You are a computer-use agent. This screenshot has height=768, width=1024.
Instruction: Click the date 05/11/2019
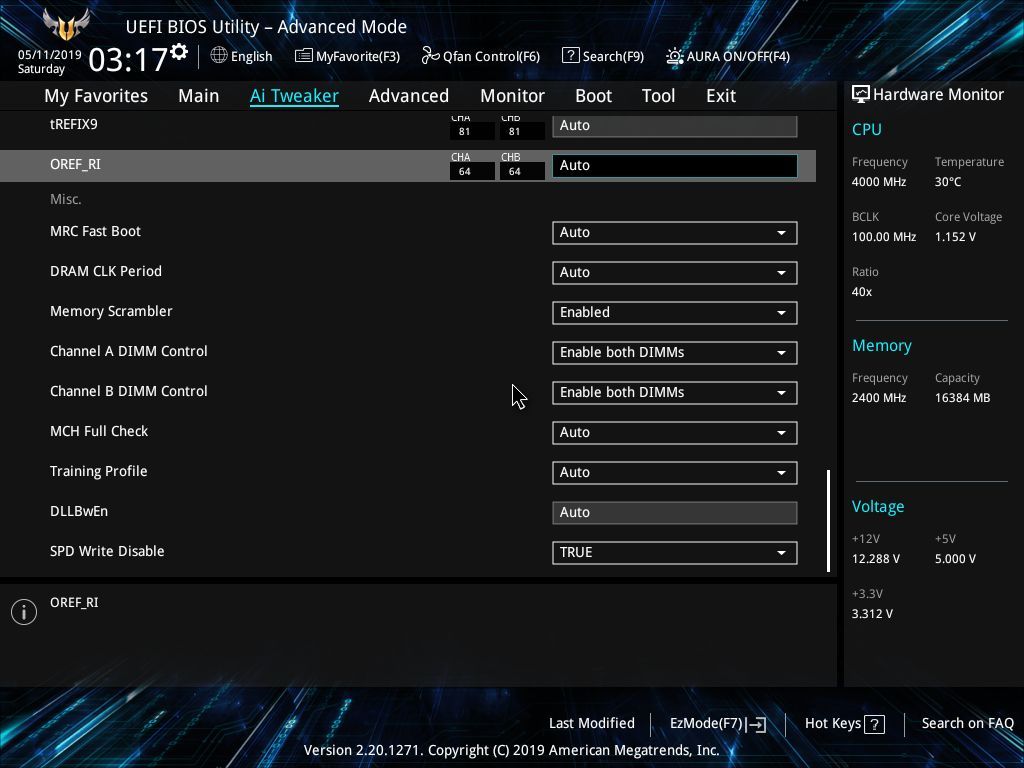point(50,55)
